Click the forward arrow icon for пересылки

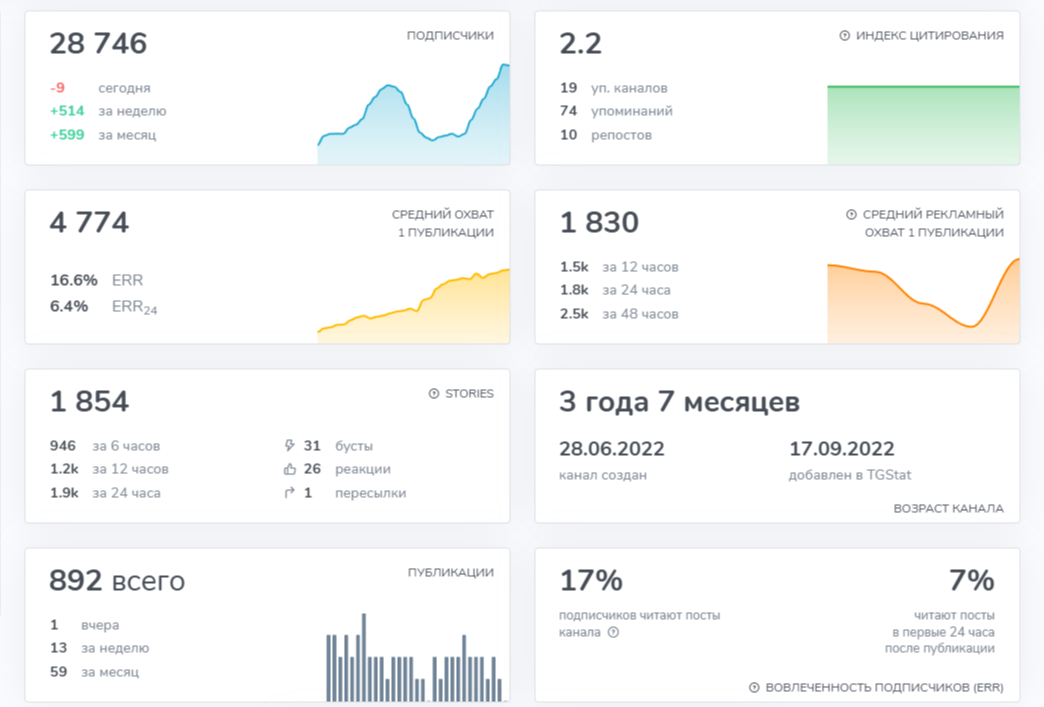coord(290,493)
